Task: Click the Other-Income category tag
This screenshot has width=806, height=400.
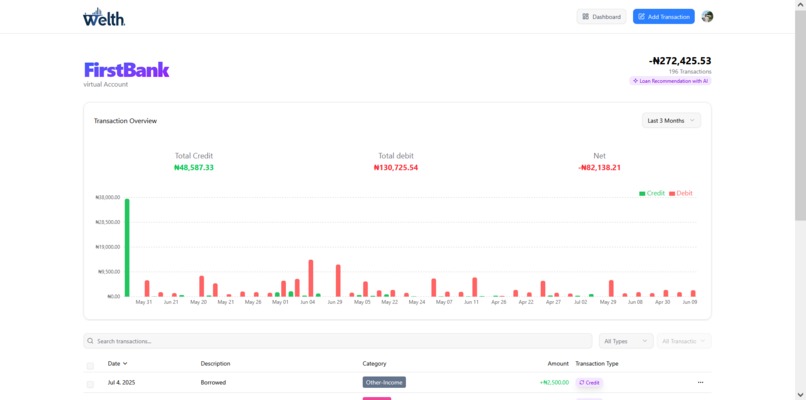Action: (384, 383)
